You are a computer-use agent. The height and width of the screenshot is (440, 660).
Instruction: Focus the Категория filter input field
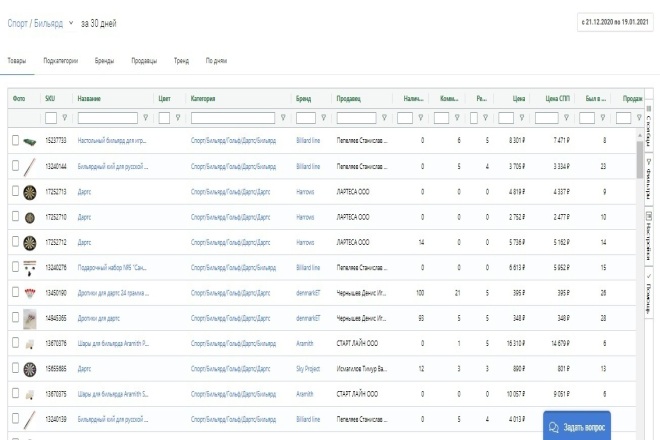coord(233,118)
